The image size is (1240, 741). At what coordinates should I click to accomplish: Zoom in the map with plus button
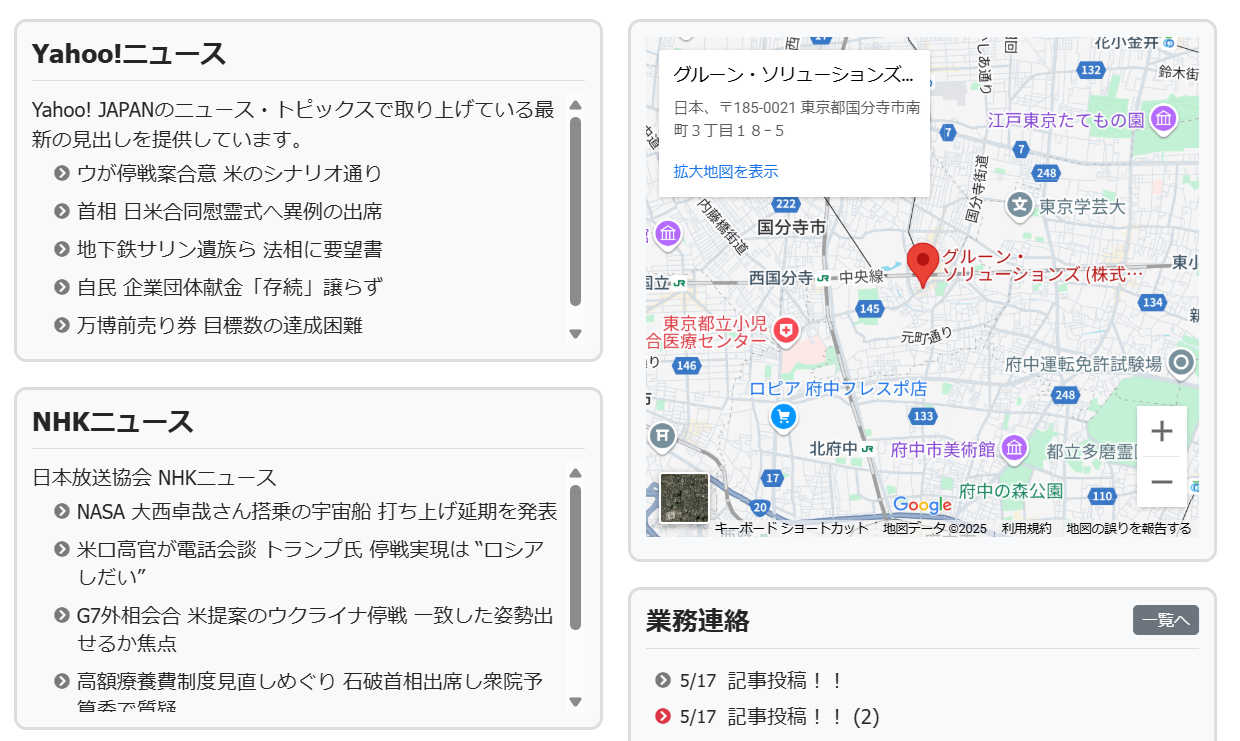(x=1162, y=431)
